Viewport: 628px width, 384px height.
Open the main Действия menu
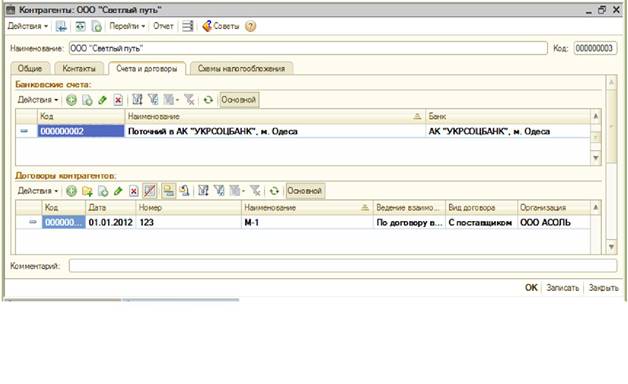tap(28, 26)
